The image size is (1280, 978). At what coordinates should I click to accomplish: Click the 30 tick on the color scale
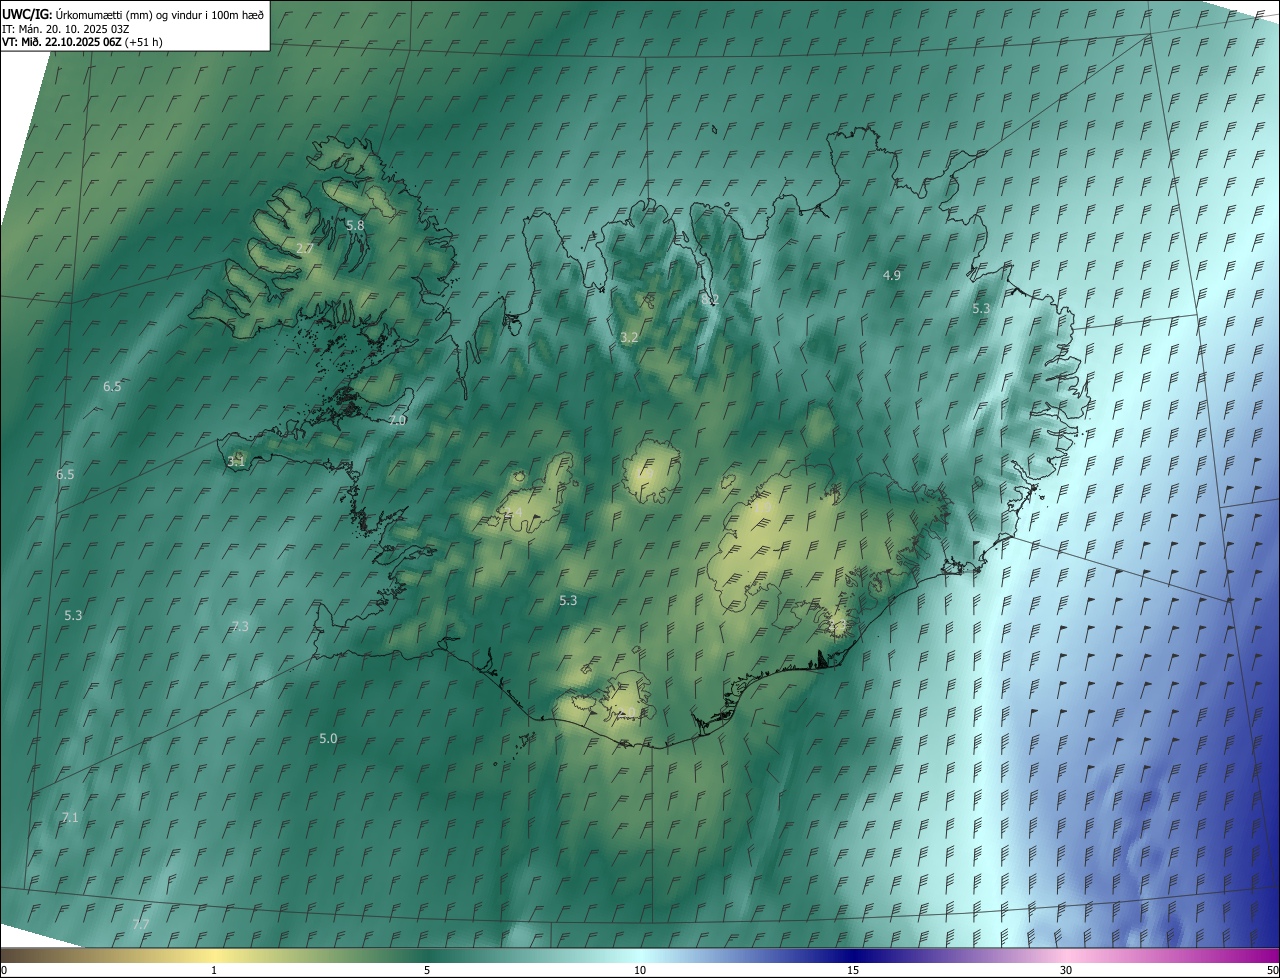pos(1066,970)
